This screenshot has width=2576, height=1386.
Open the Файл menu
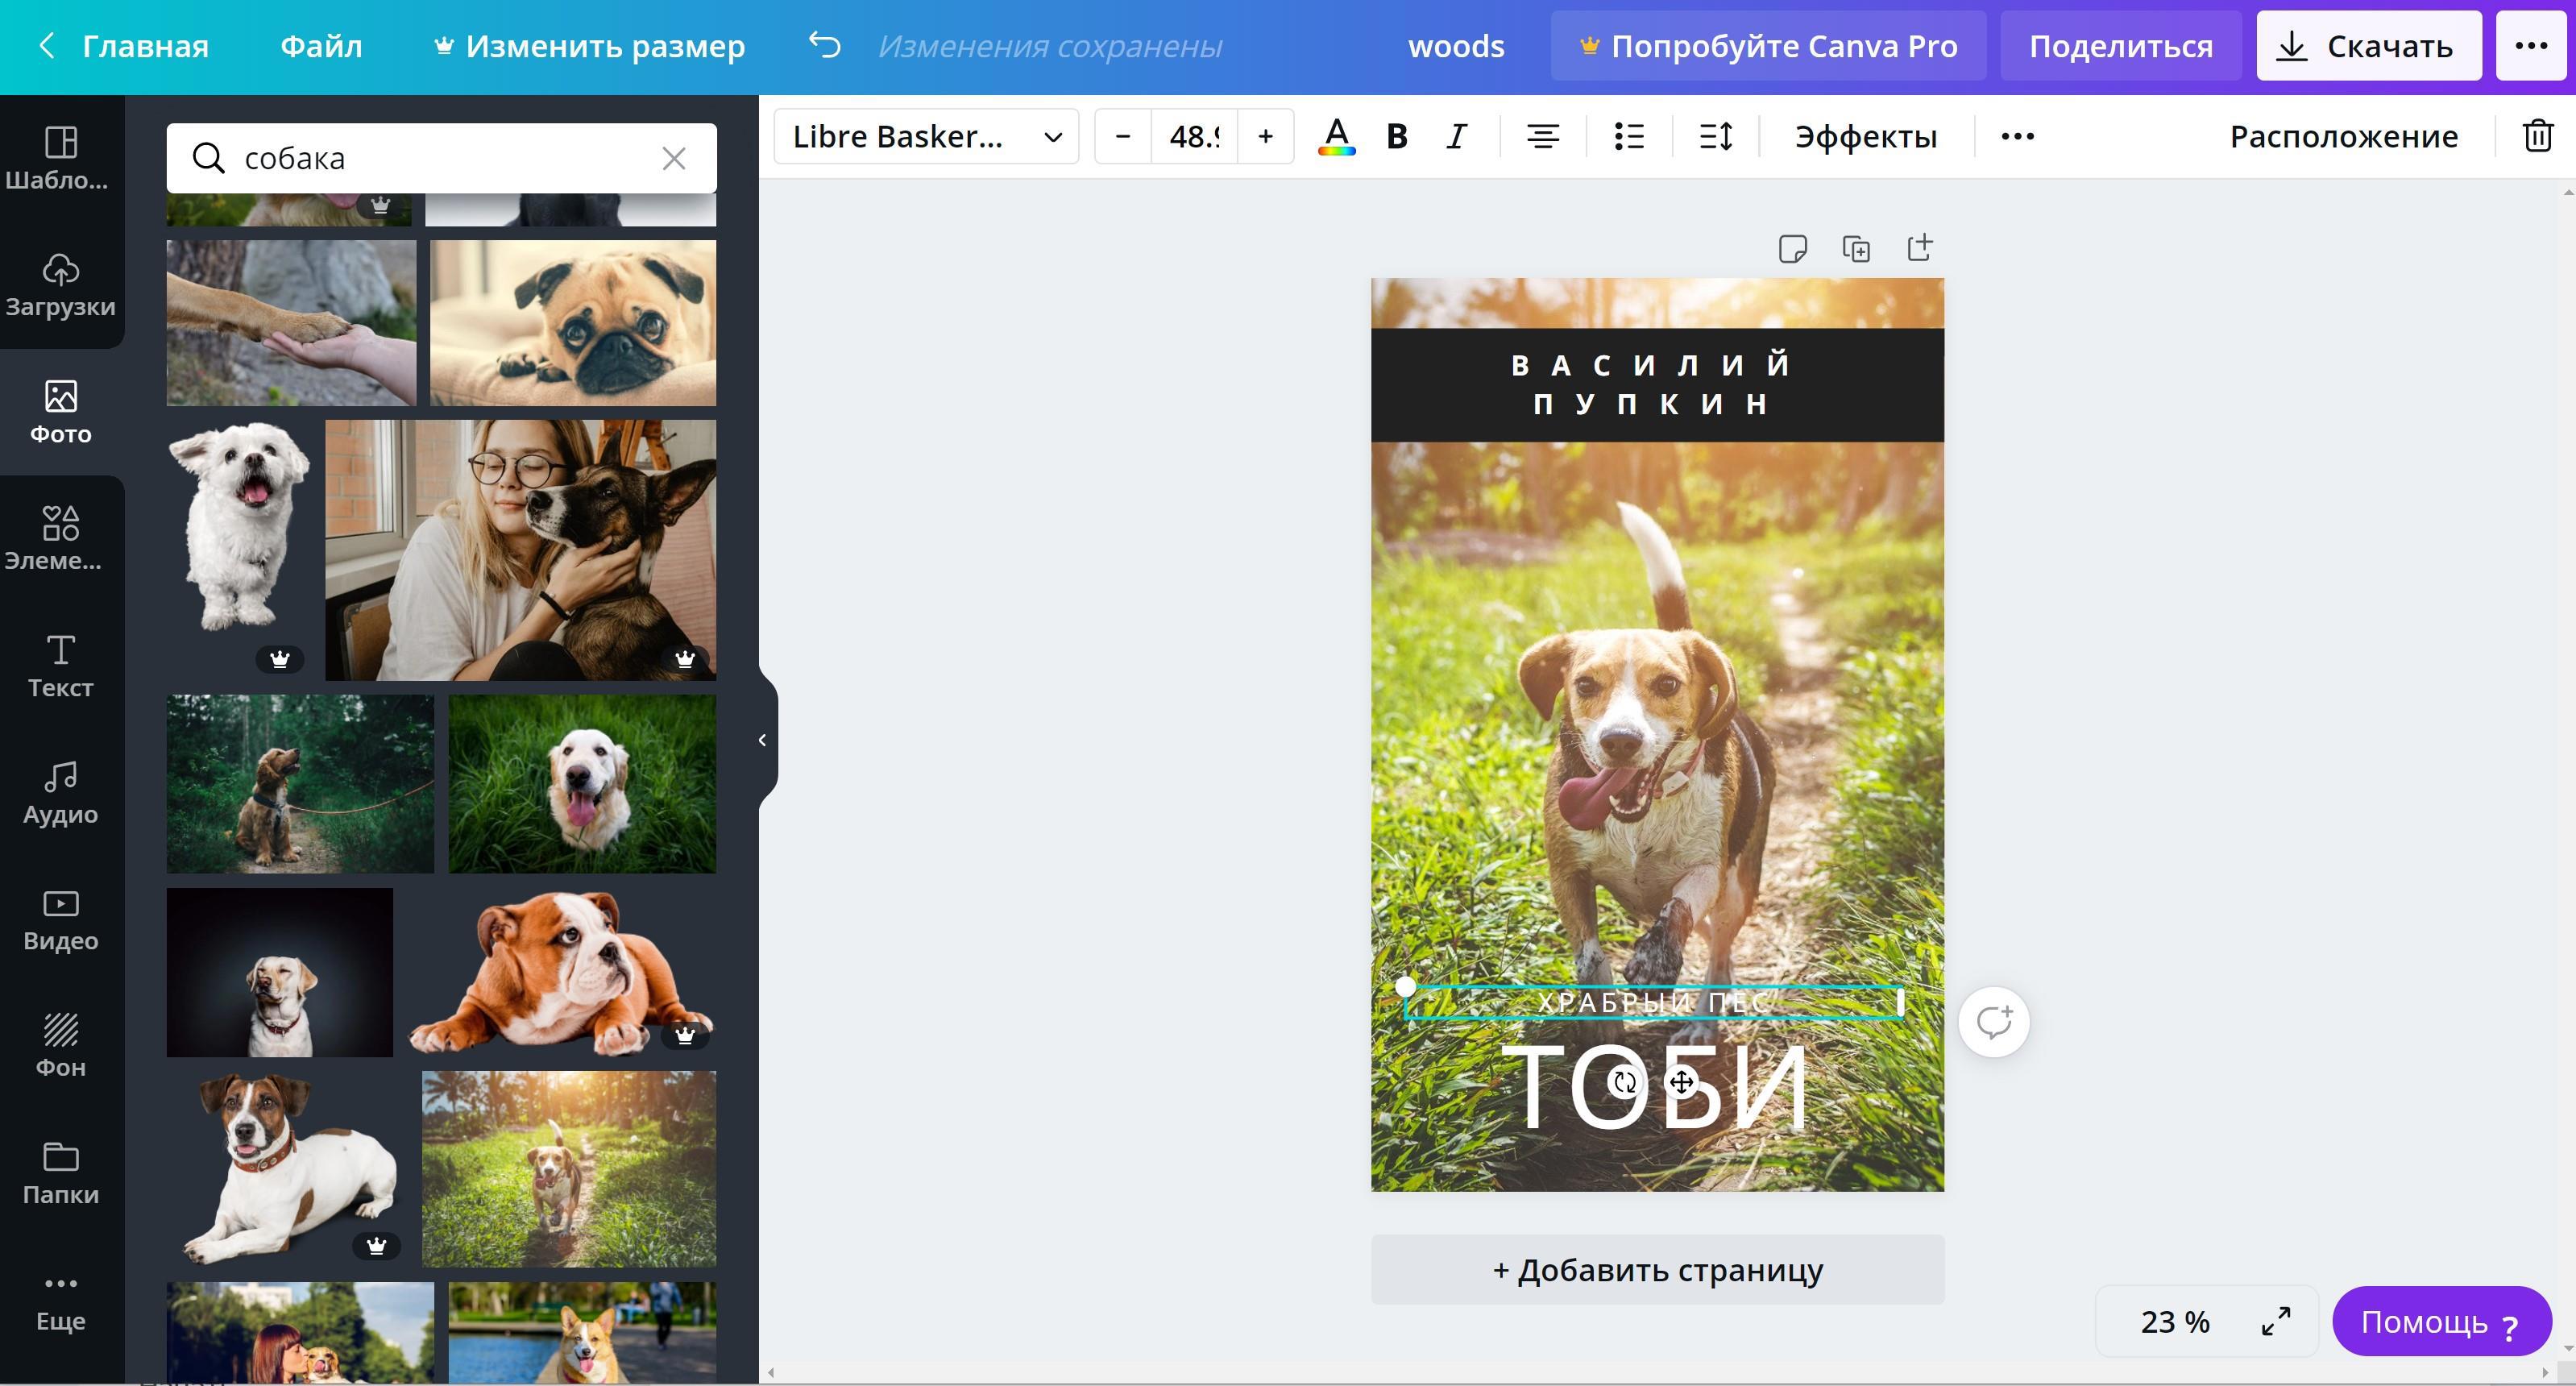pos(321,46)
